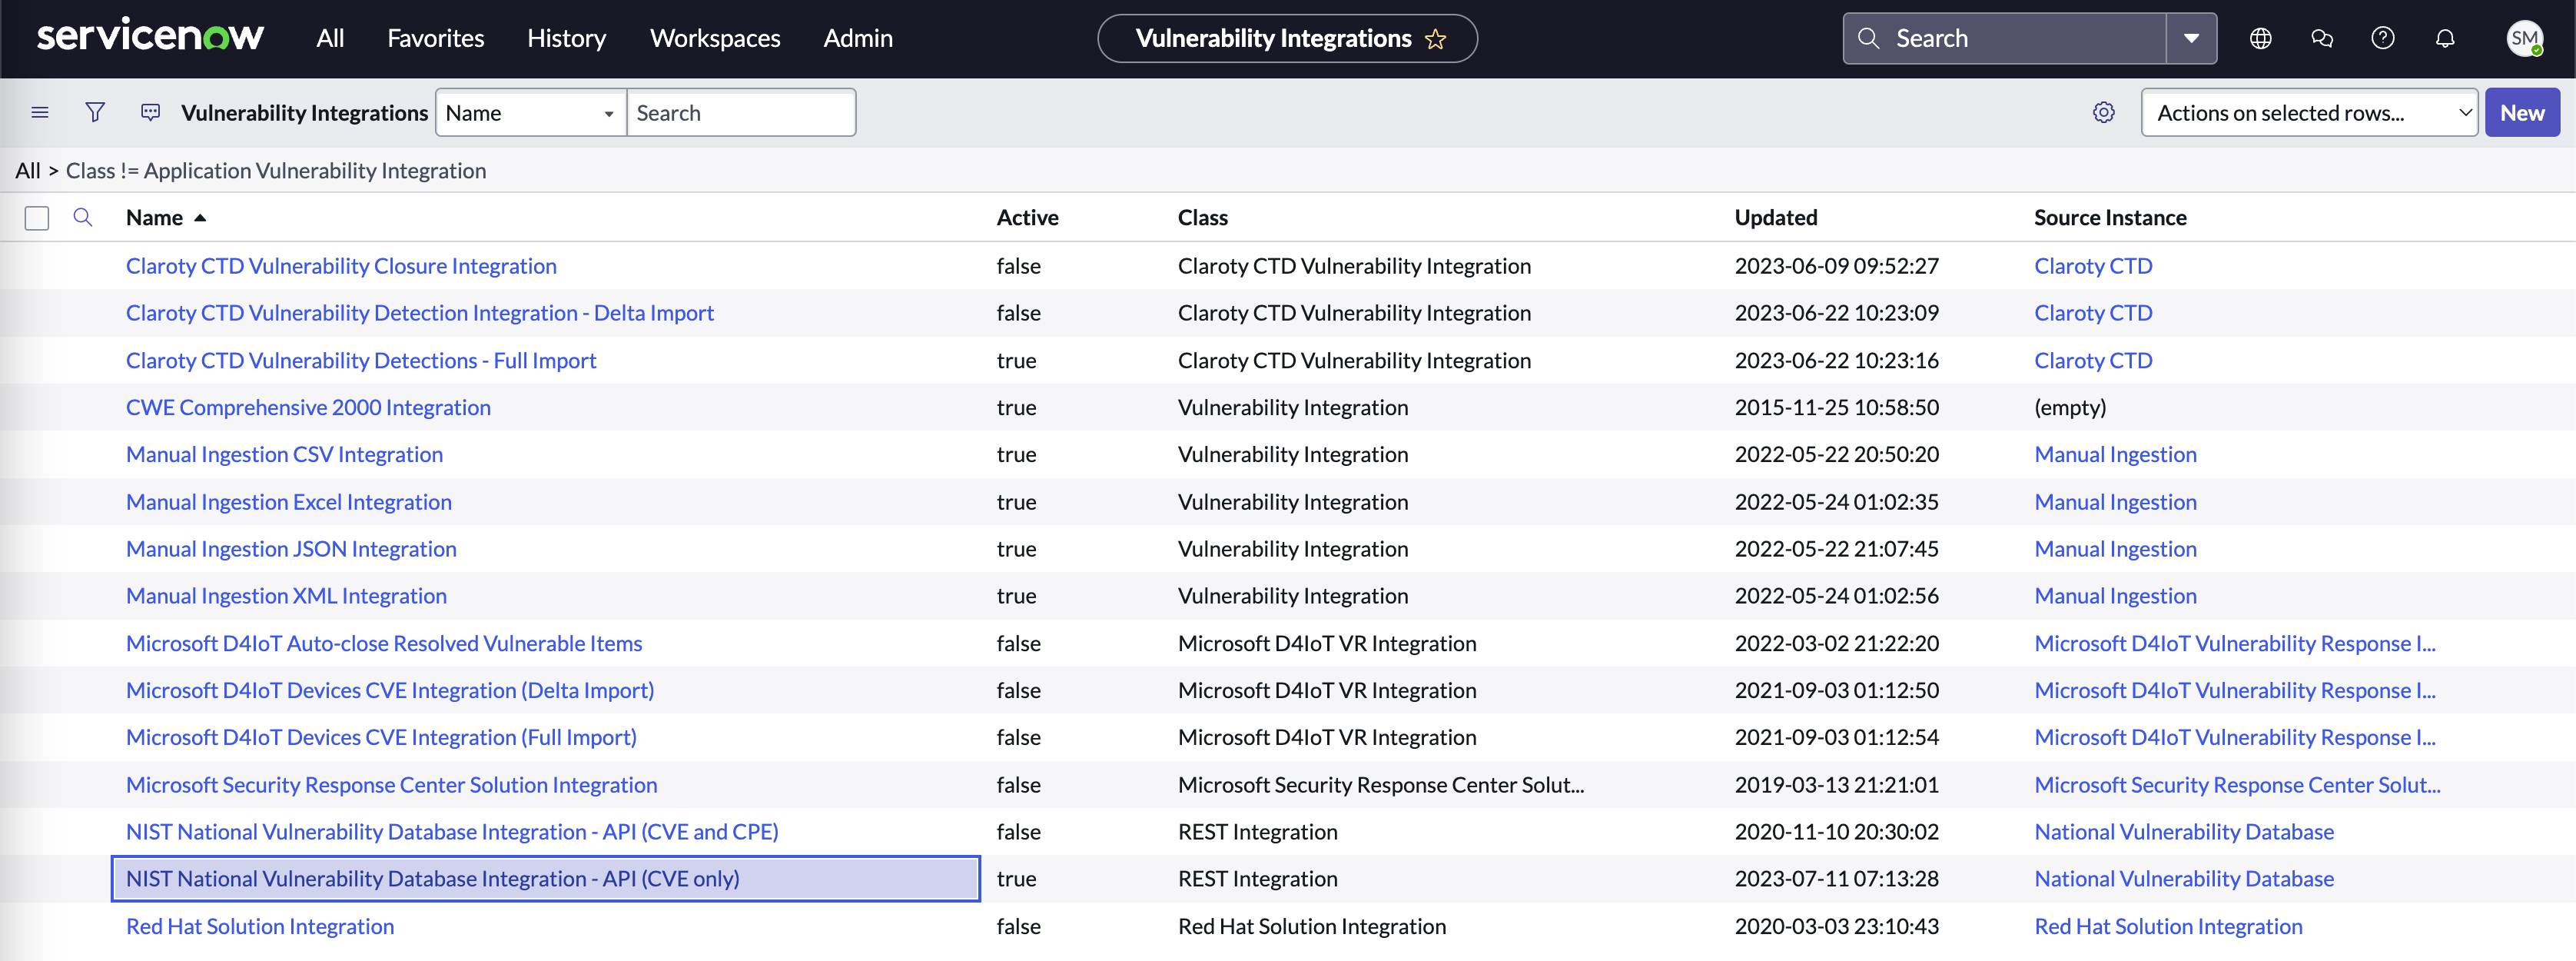Click the 2023-07-11 07:13:28 updated cell
The image size is (2576, 961).
click(x=1836, y=878)
